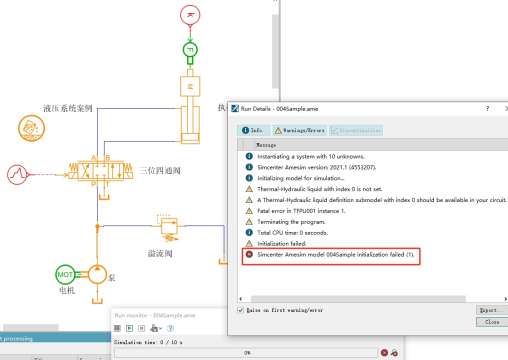Click the Close button in Run Details

tap(492, 322)
